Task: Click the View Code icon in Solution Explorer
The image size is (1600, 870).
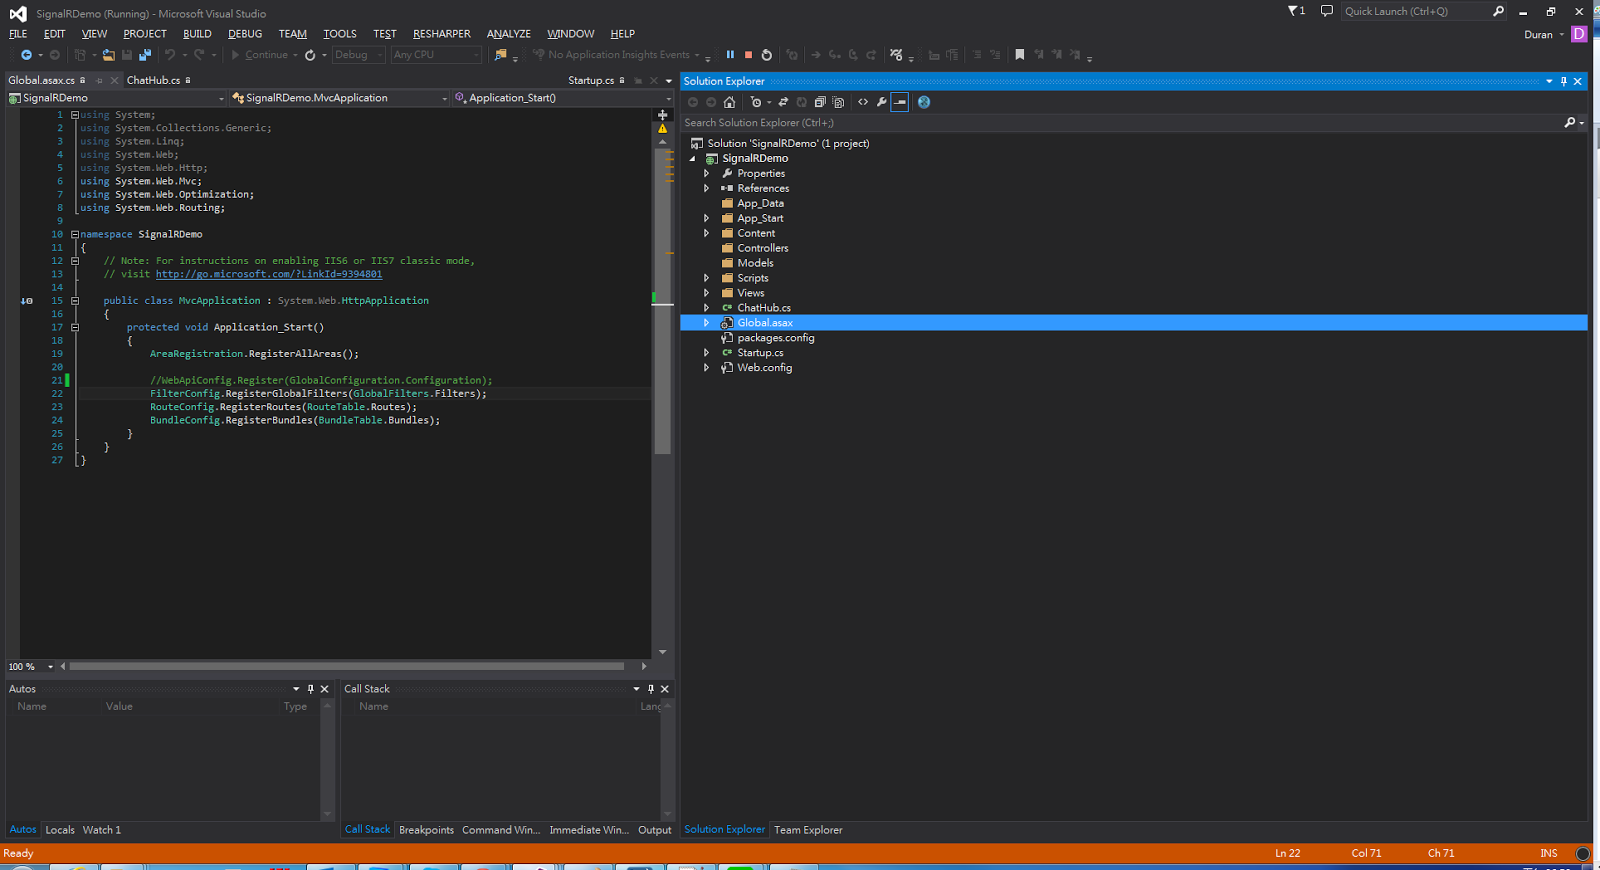Action: 863,102
